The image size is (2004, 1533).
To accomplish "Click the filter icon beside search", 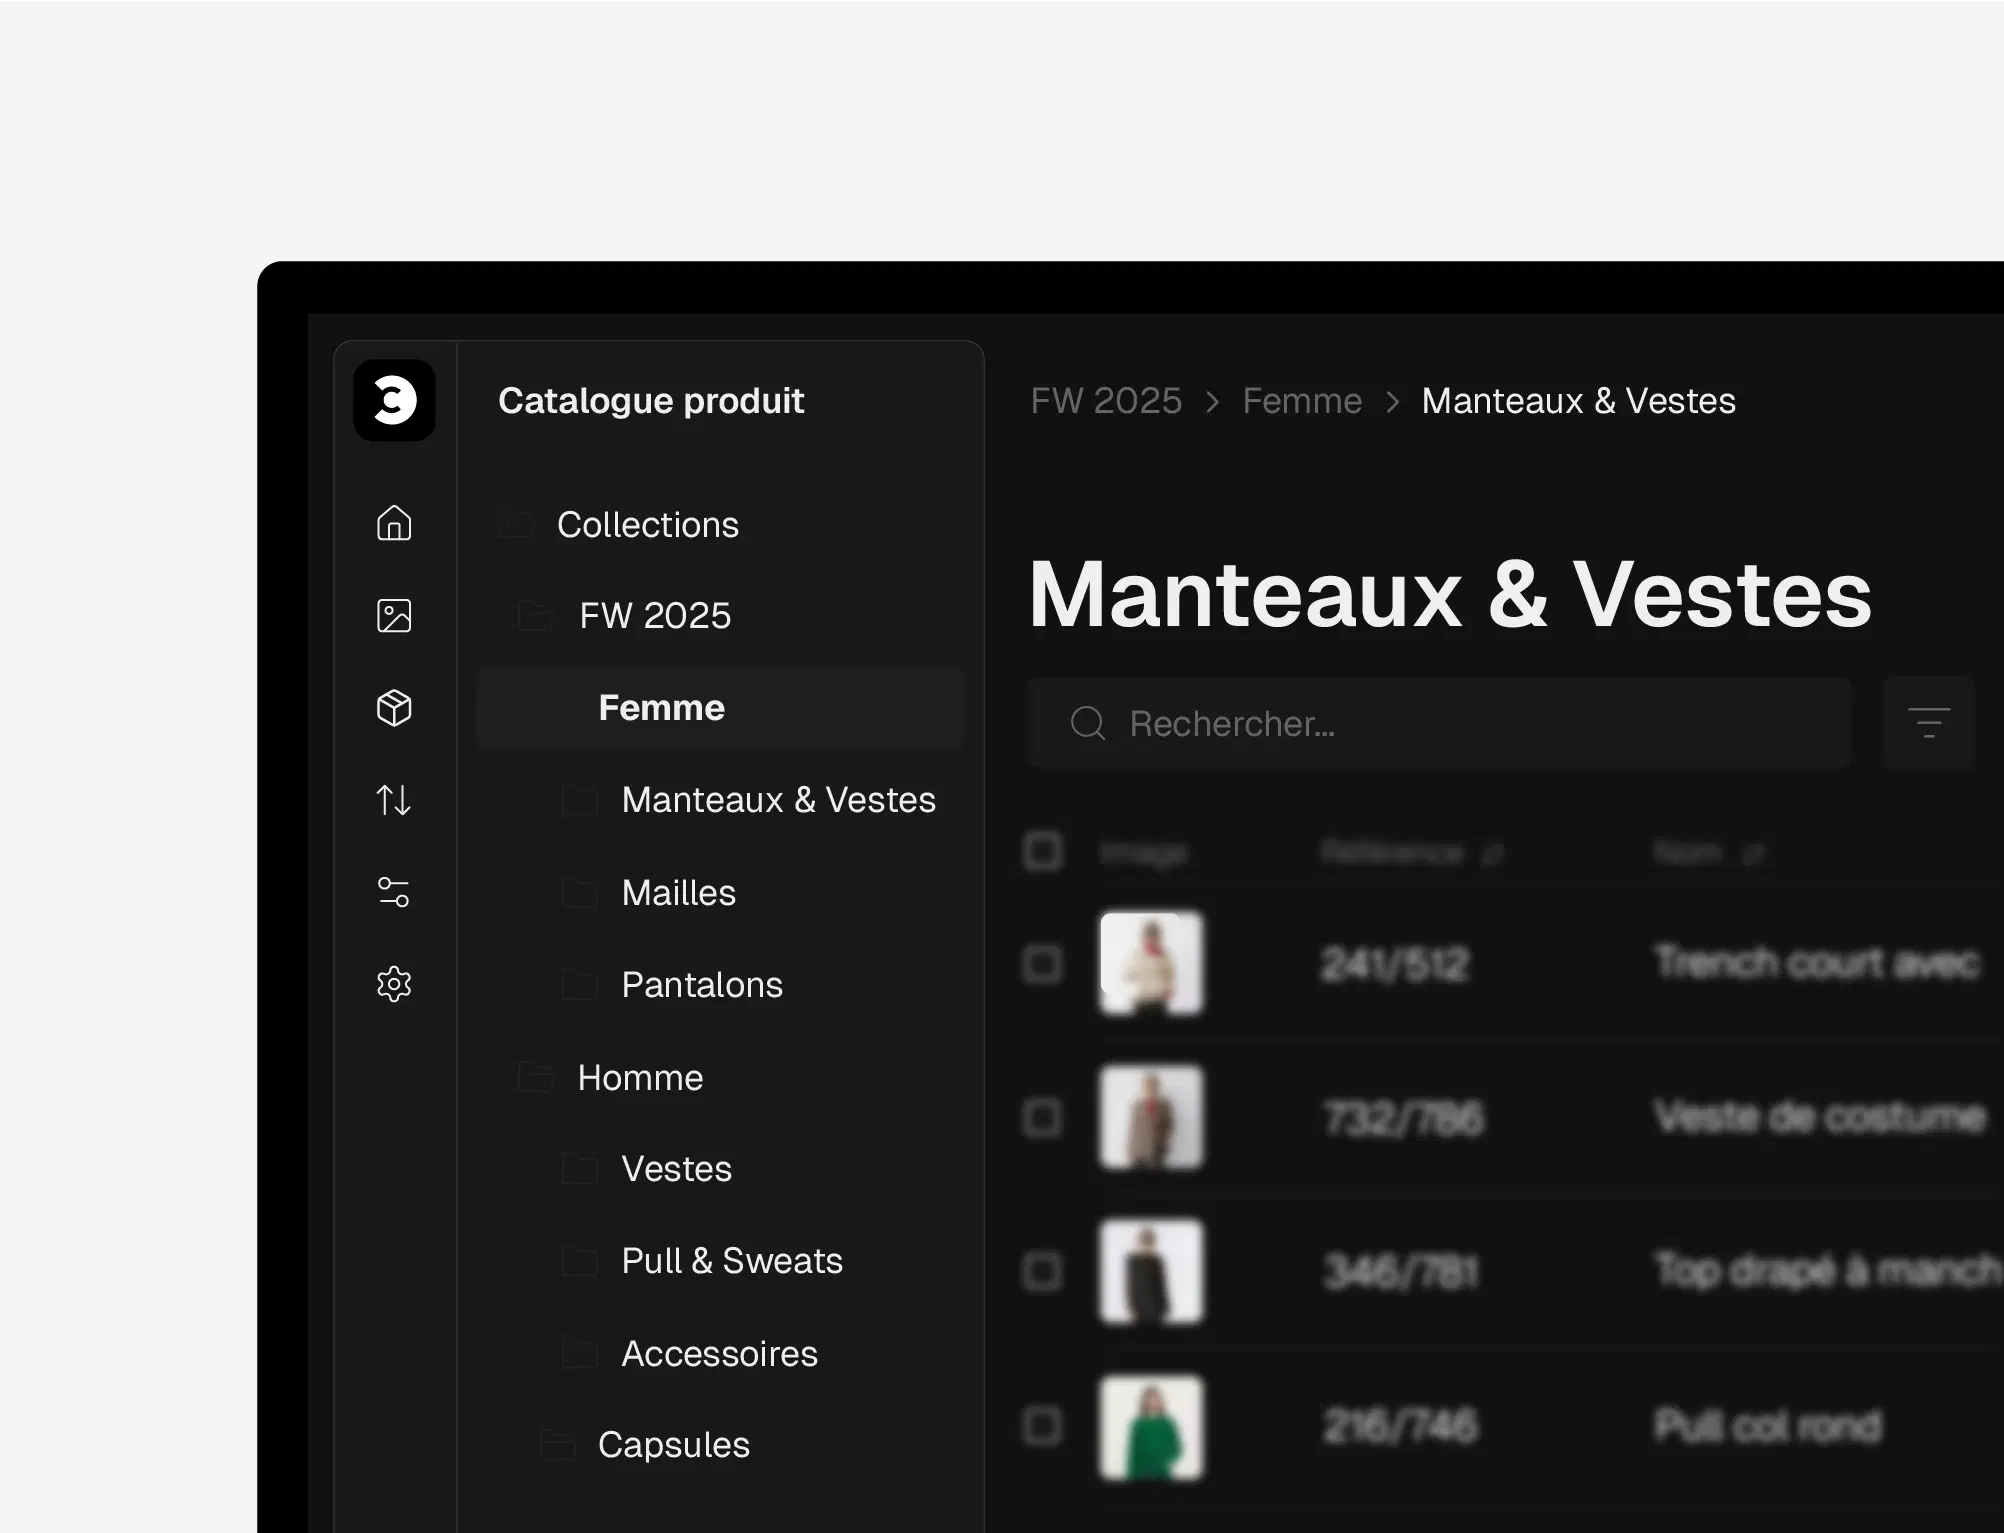I will 1928,723.
